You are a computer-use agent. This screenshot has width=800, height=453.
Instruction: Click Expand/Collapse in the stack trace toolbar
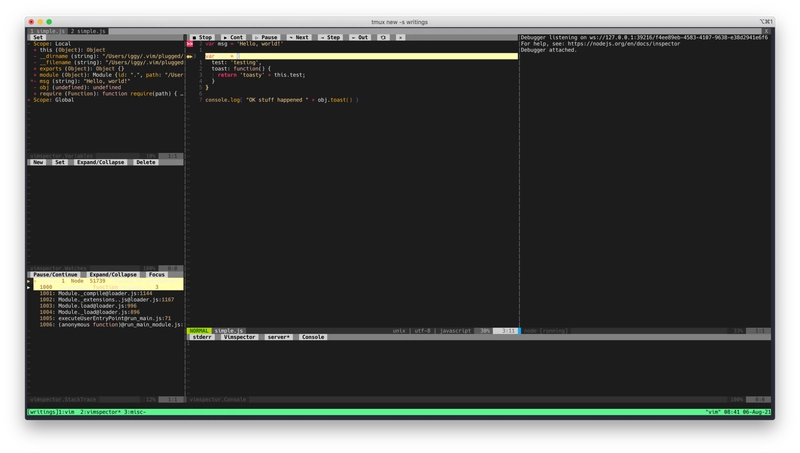pos(113,274)
